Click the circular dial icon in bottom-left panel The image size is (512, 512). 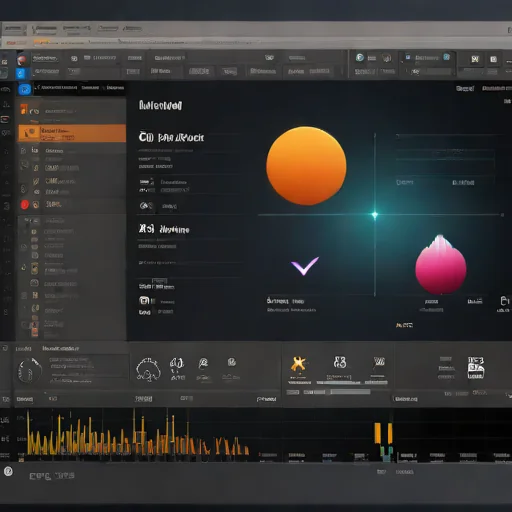pyautogui.click(x=30, y=370)
